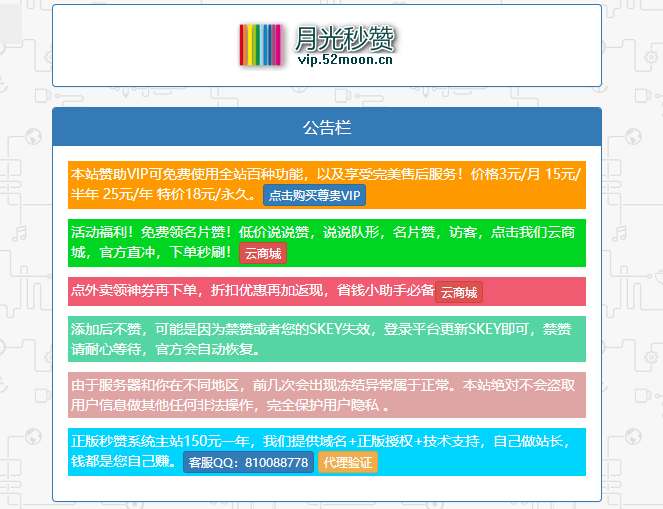The width and height of the screenshot is (663, 509).
Task: Contact 客服QQ: 810088778
Action: tap(248, 463)
